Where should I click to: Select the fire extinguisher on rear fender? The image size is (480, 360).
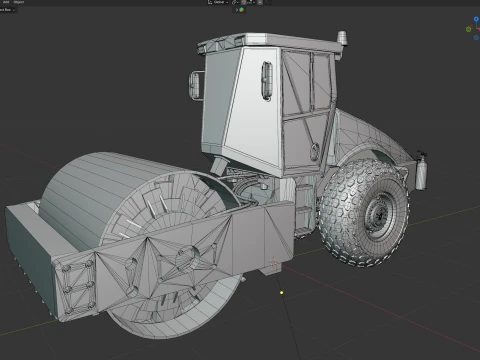(x=421, y=172)
